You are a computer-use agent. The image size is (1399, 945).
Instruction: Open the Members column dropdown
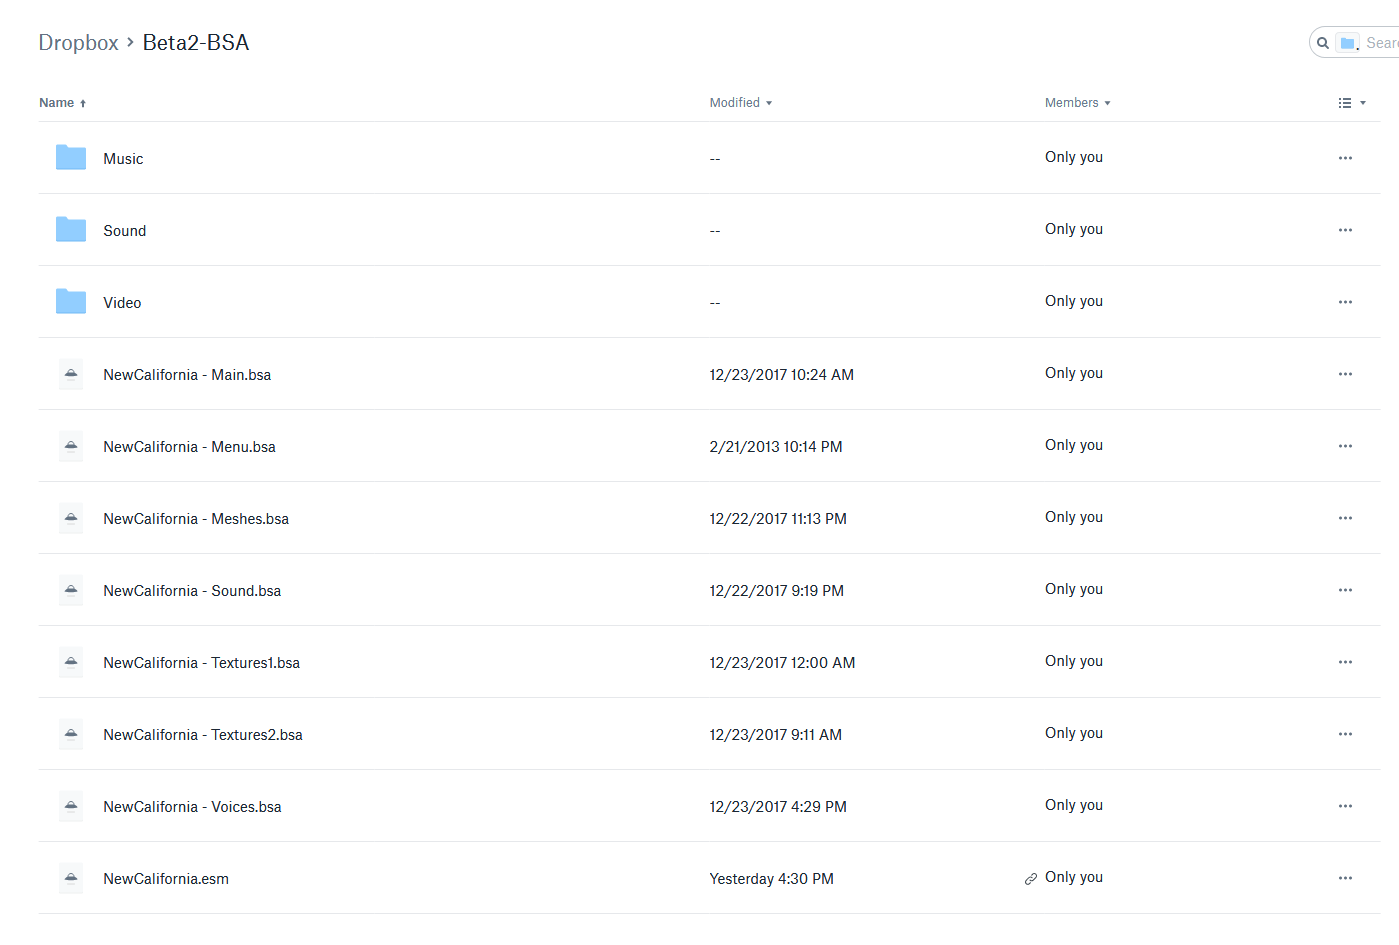(1078, 103)
